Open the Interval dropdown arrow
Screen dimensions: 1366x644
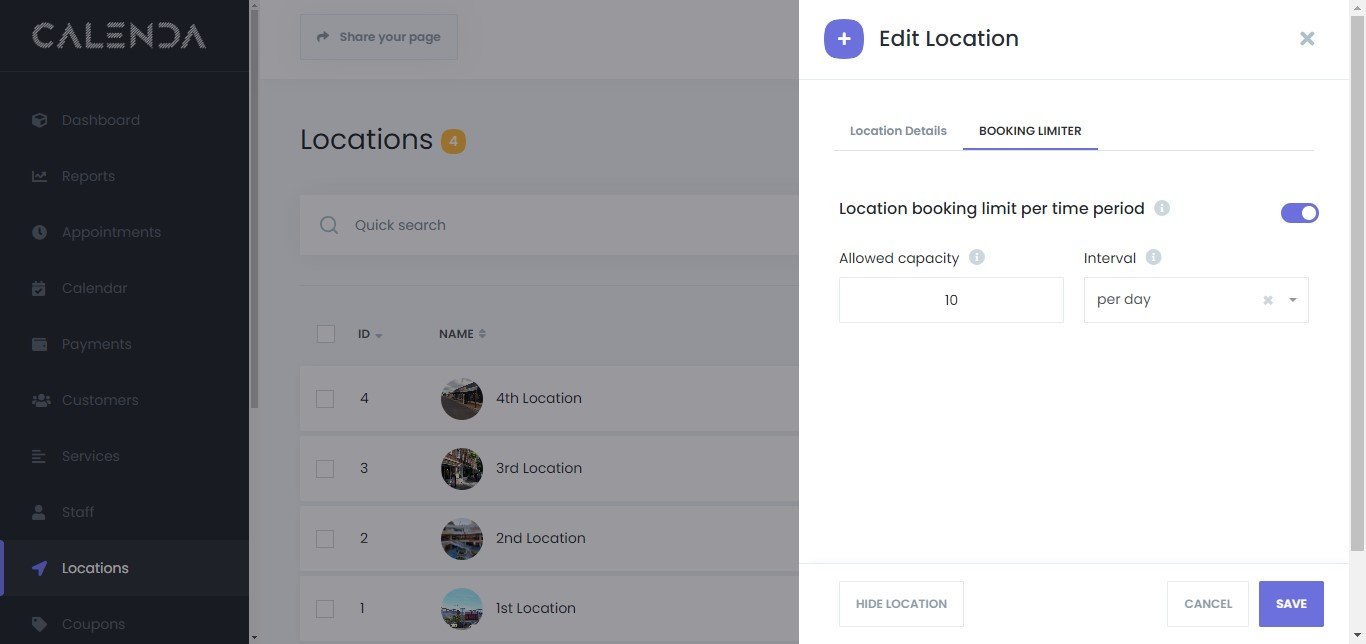click(x=1292, y=300)
